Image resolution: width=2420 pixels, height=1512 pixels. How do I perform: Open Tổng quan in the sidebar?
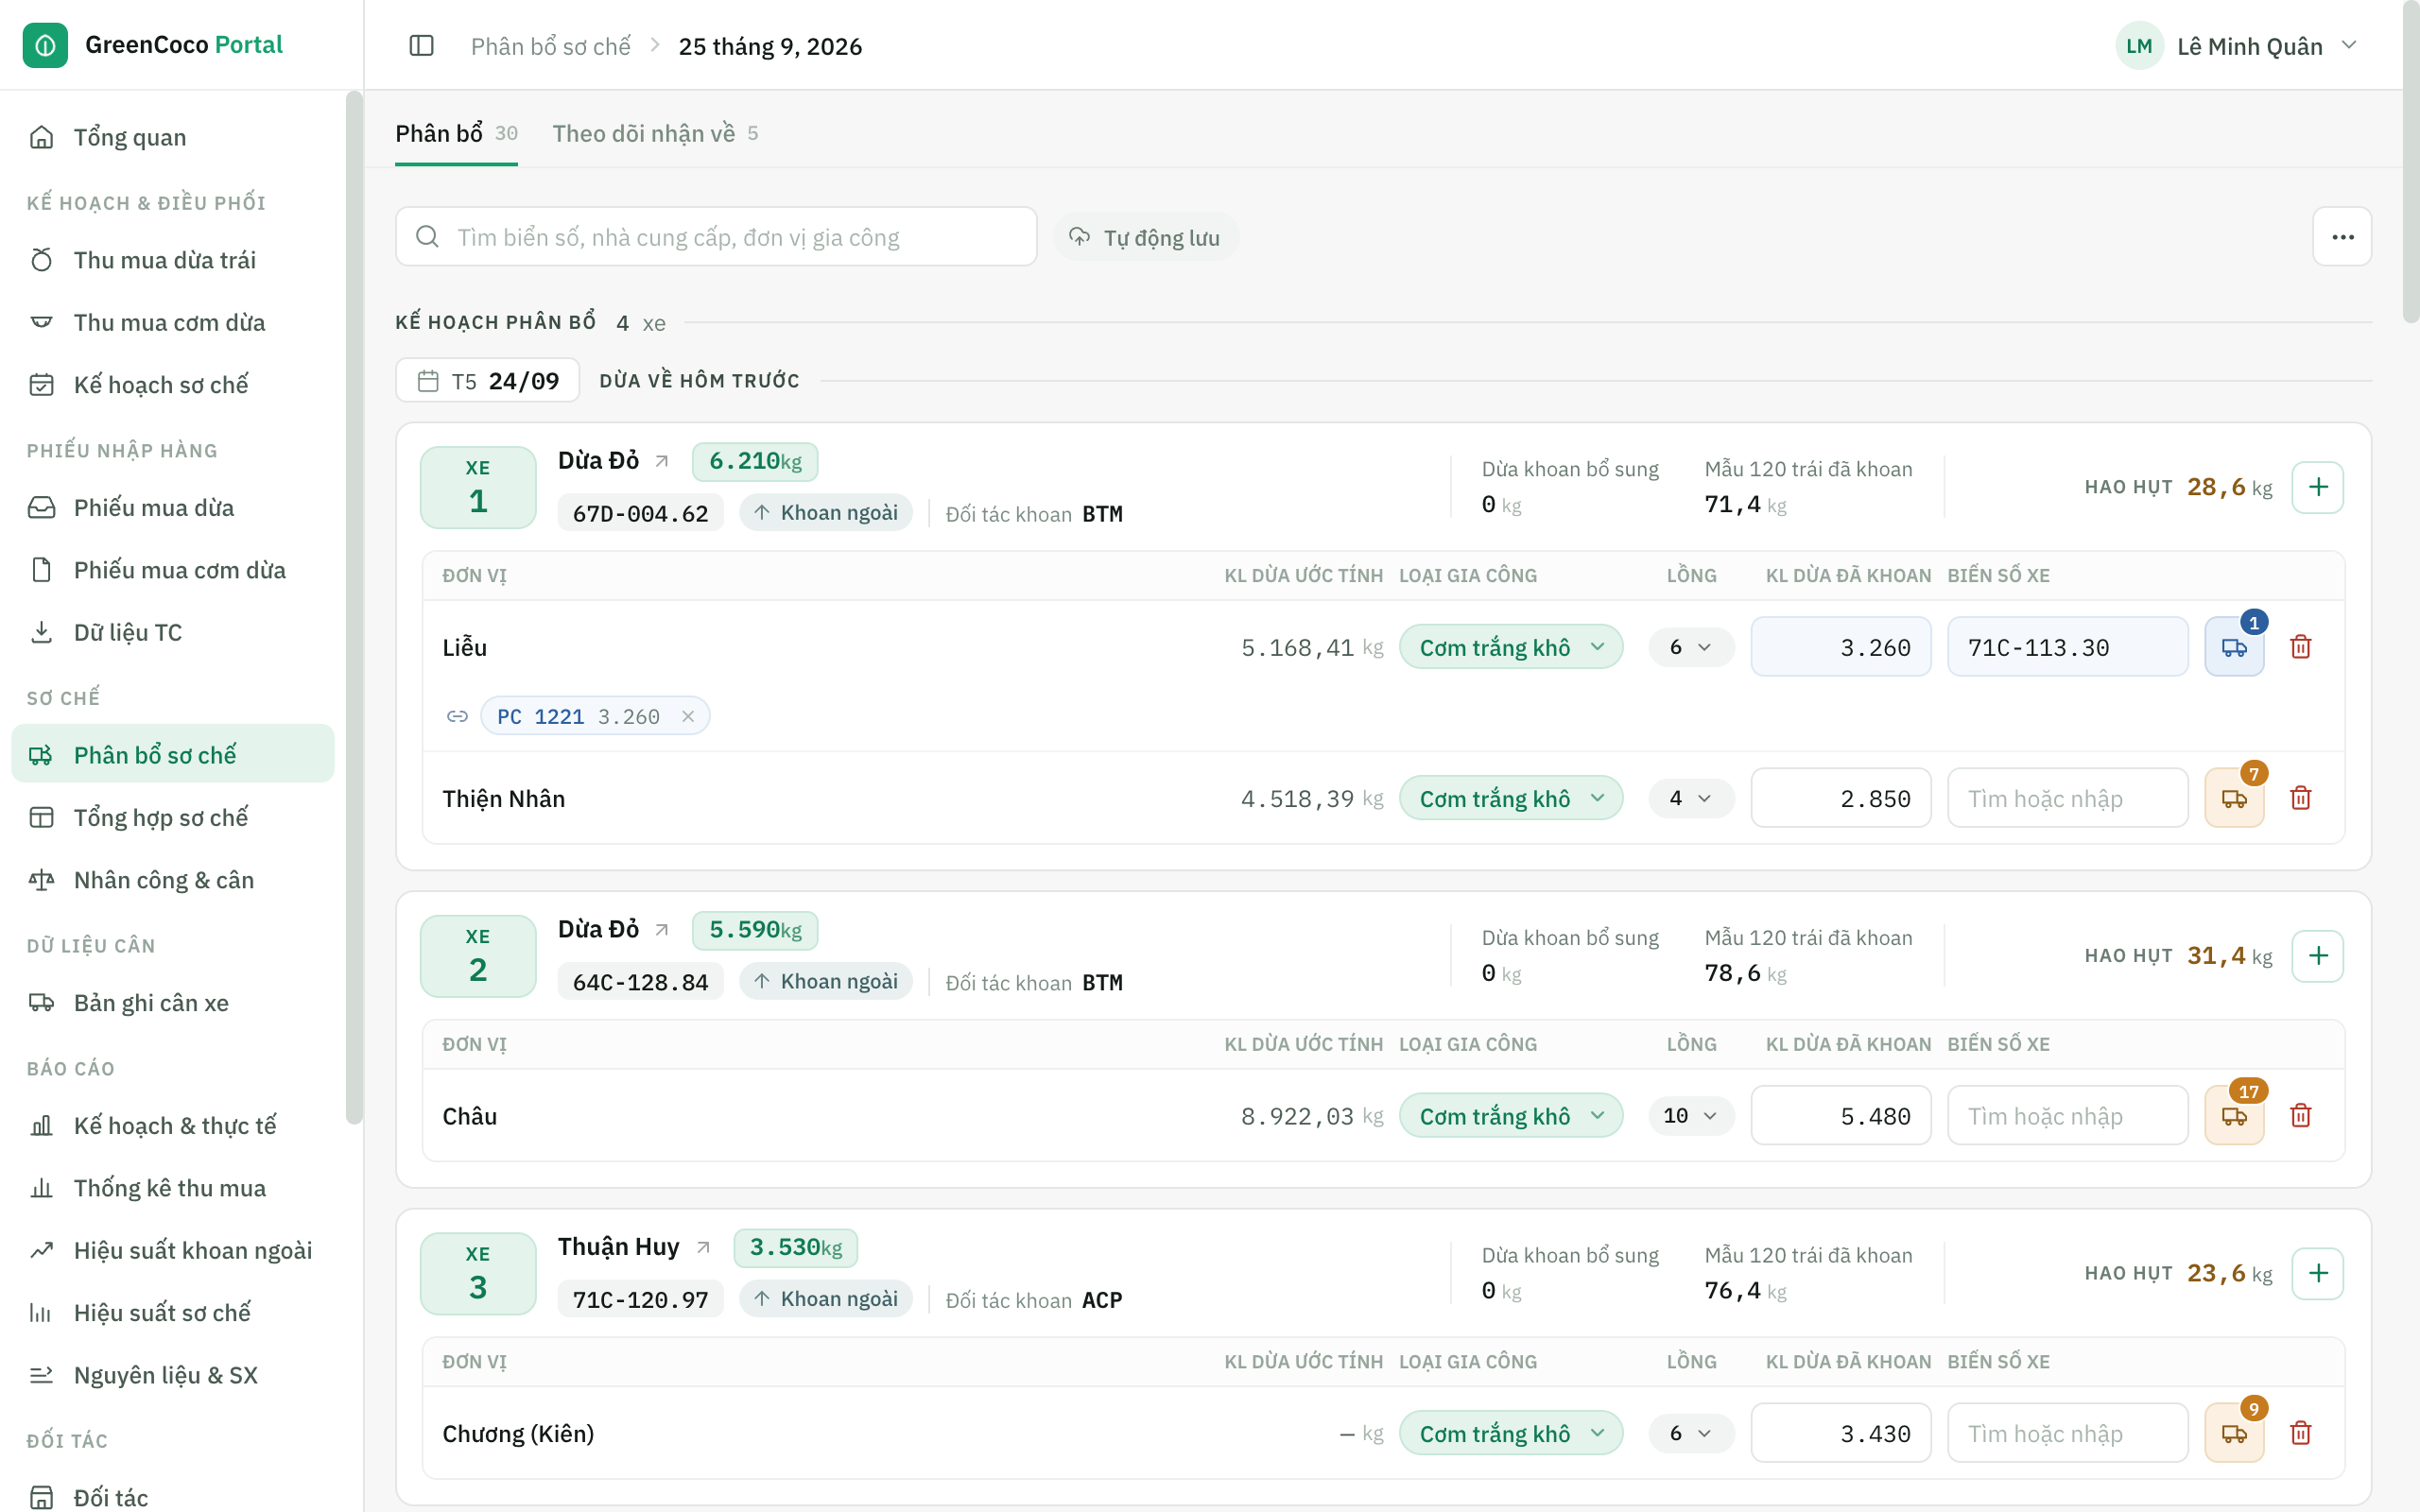coord(173,137)
